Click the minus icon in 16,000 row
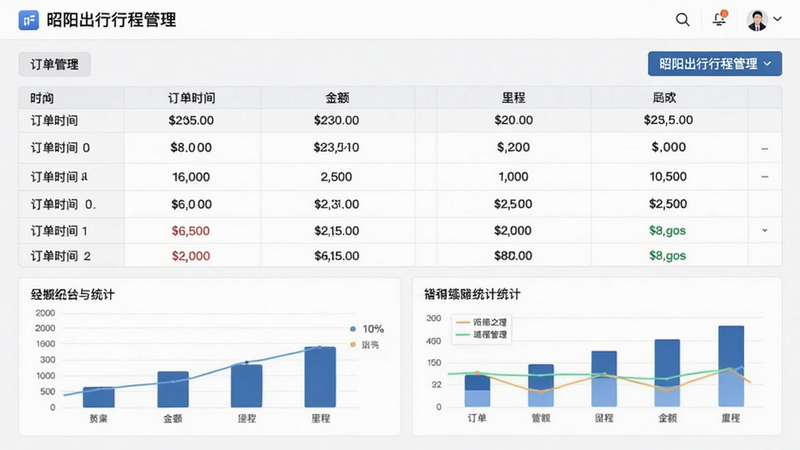Screen dimensions: 800x450 (764, 177)
